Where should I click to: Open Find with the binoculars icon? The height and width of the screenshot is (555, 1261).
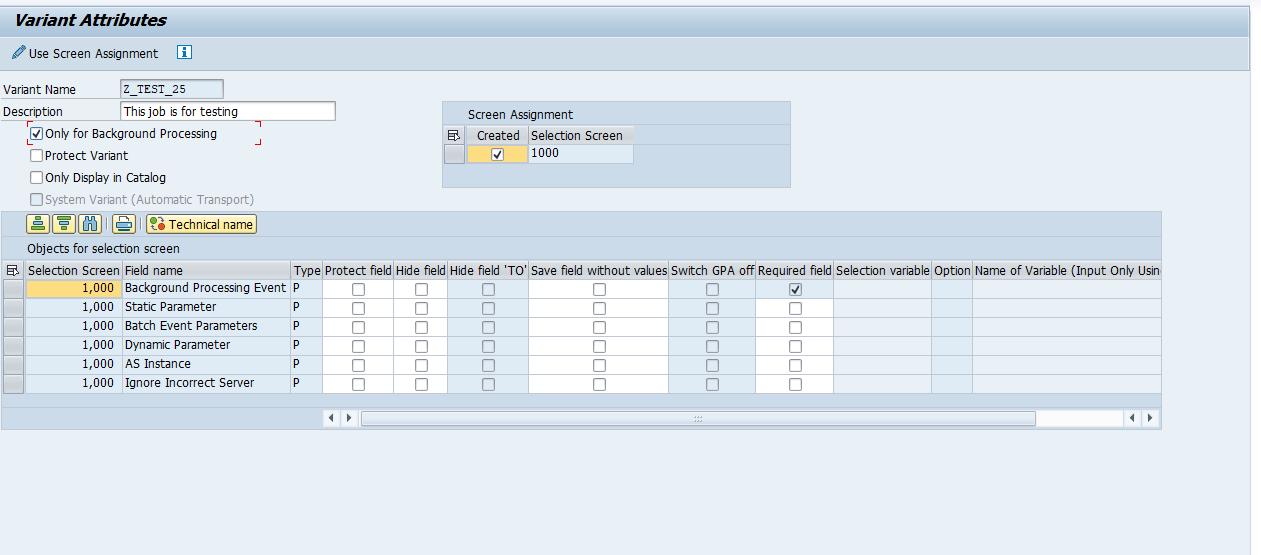[x=91, y=224]
